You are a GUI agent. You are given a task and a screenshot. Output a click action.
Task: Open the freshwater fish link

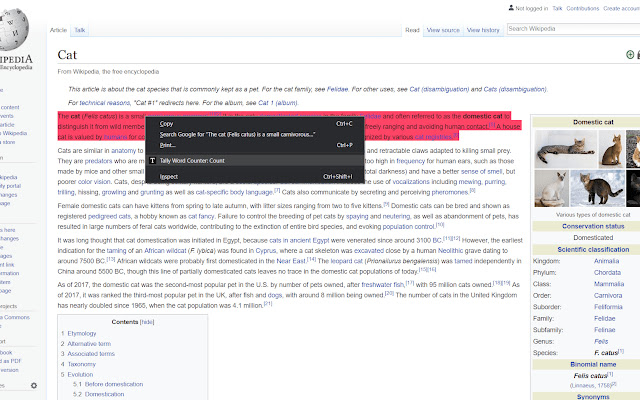tap(383, 284)
